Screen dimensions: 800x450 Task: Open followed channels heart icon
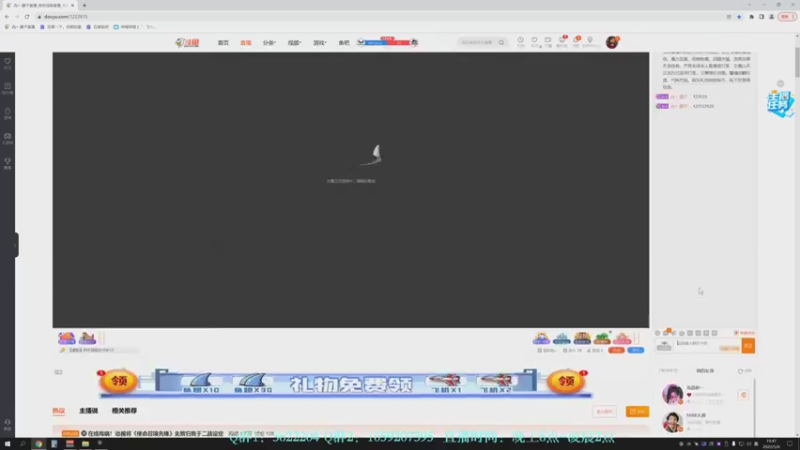[x=534, y=42]
